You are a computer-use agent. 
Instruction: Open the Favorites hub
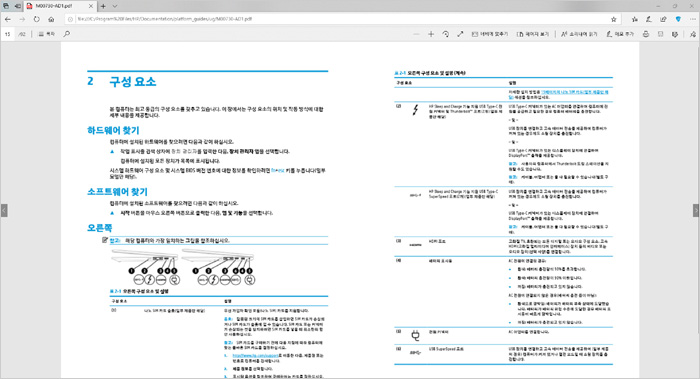[x=635, y=19]
